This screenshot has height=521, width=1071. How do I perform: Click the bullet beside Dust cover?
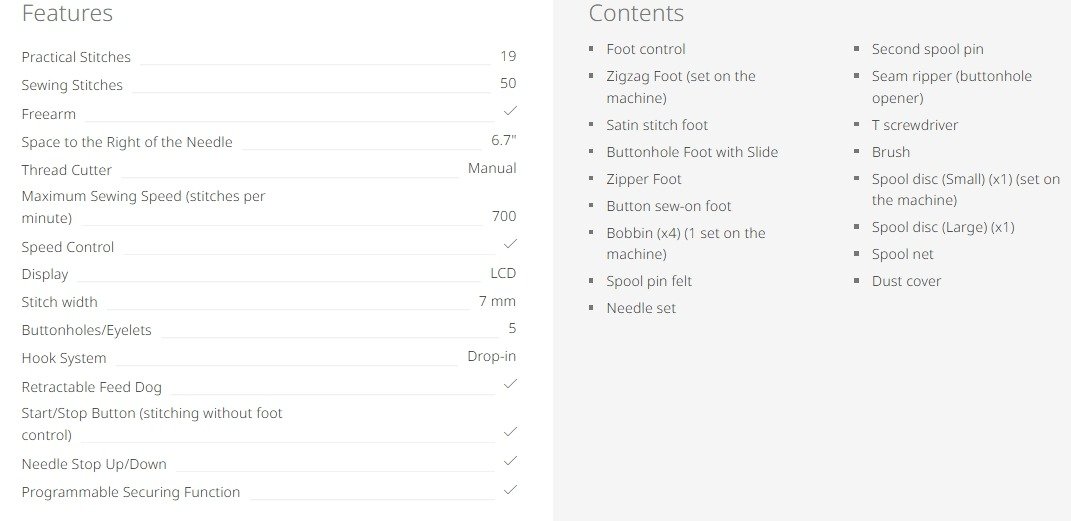coord(858,281)
